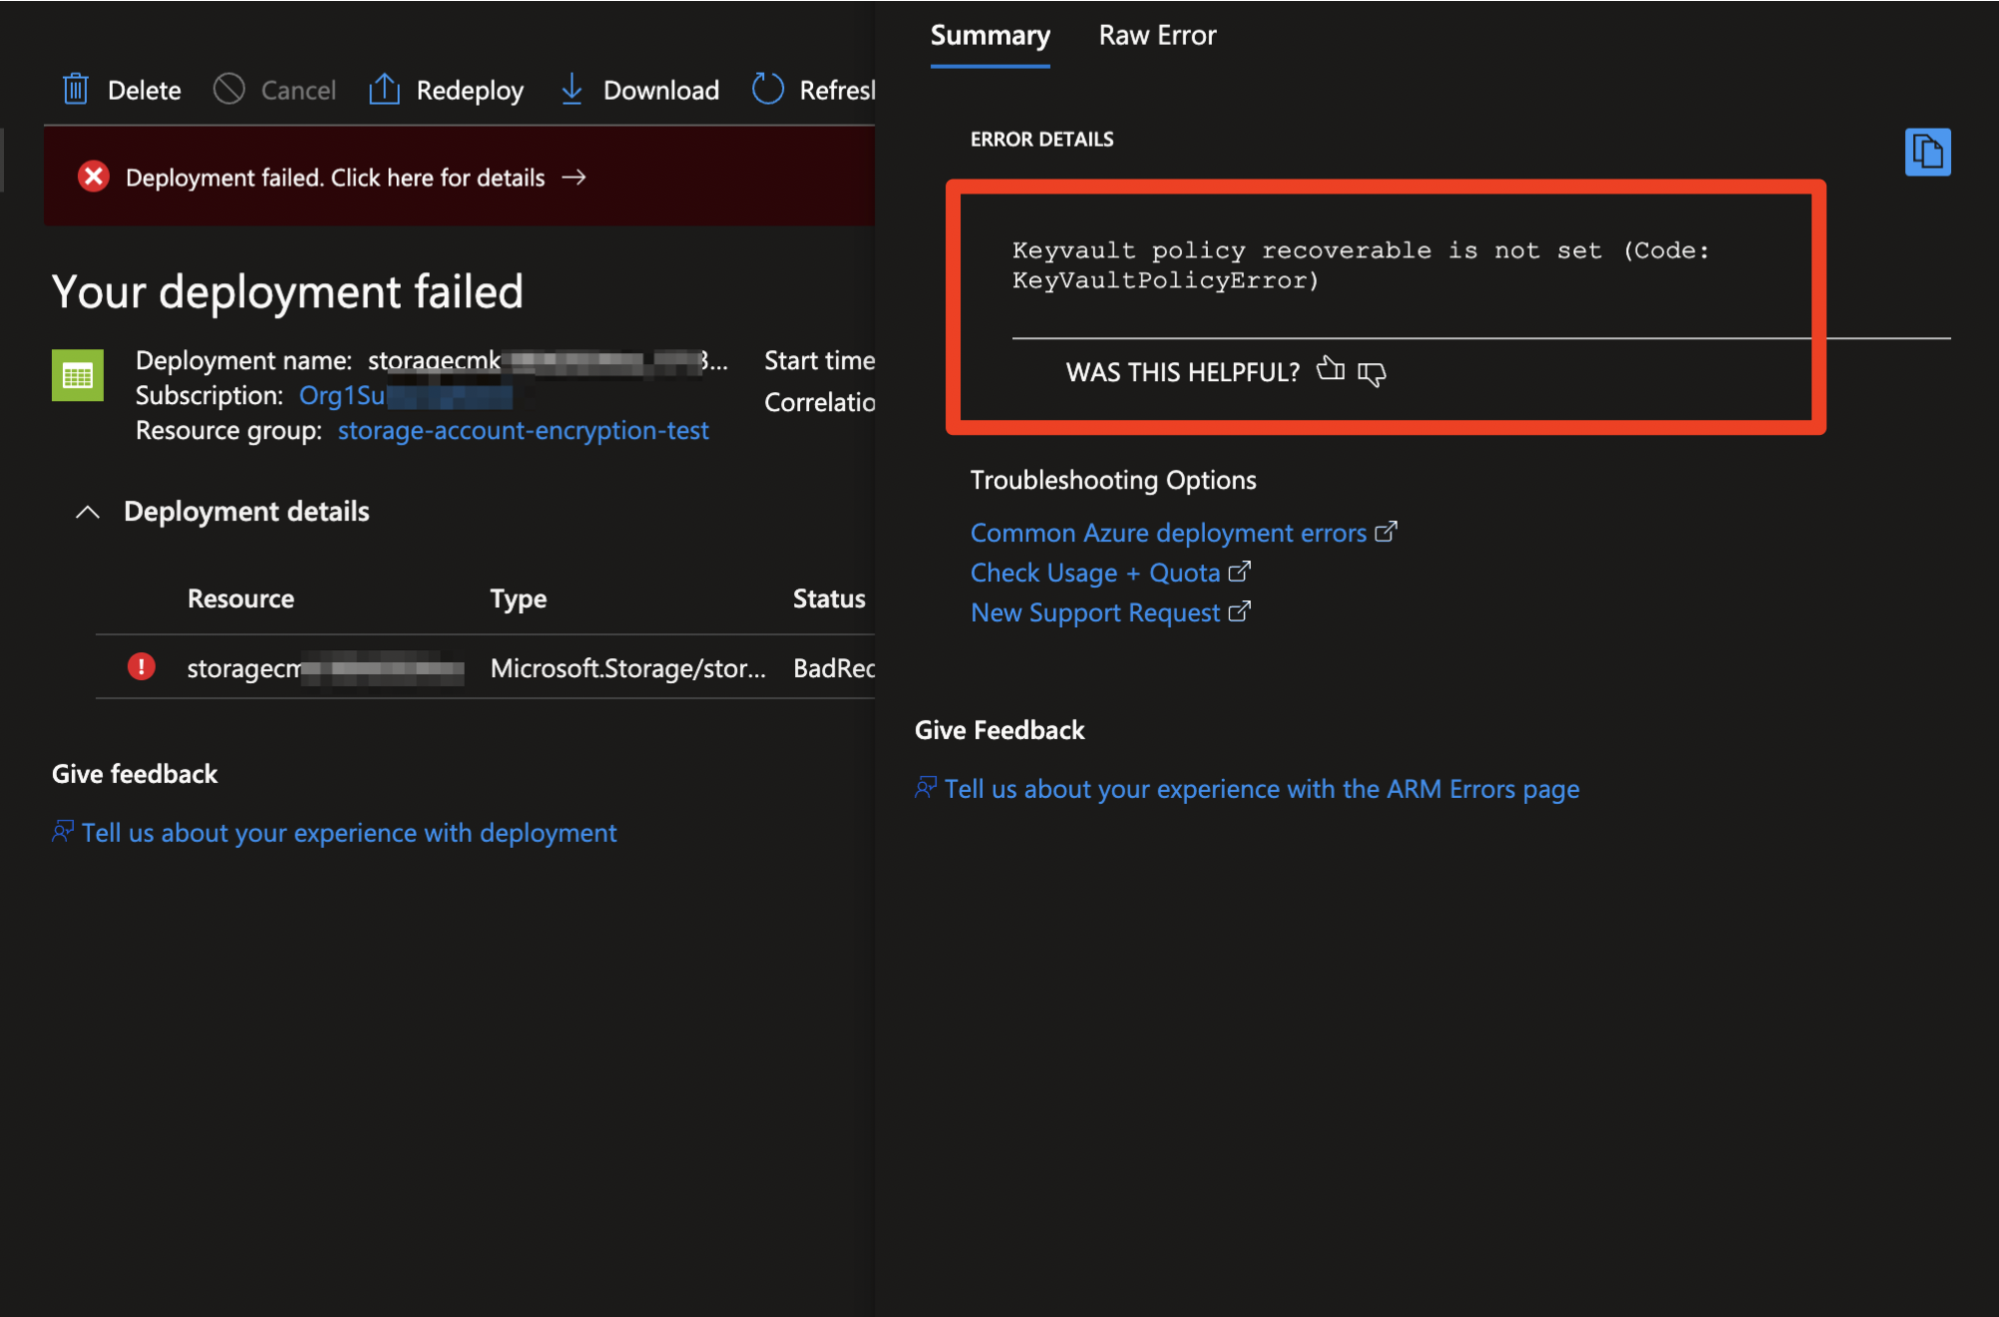The image size is (1999, 1317).
Task: Mark error details unhelpful with thumbs down
Action: click(1373, 374)
